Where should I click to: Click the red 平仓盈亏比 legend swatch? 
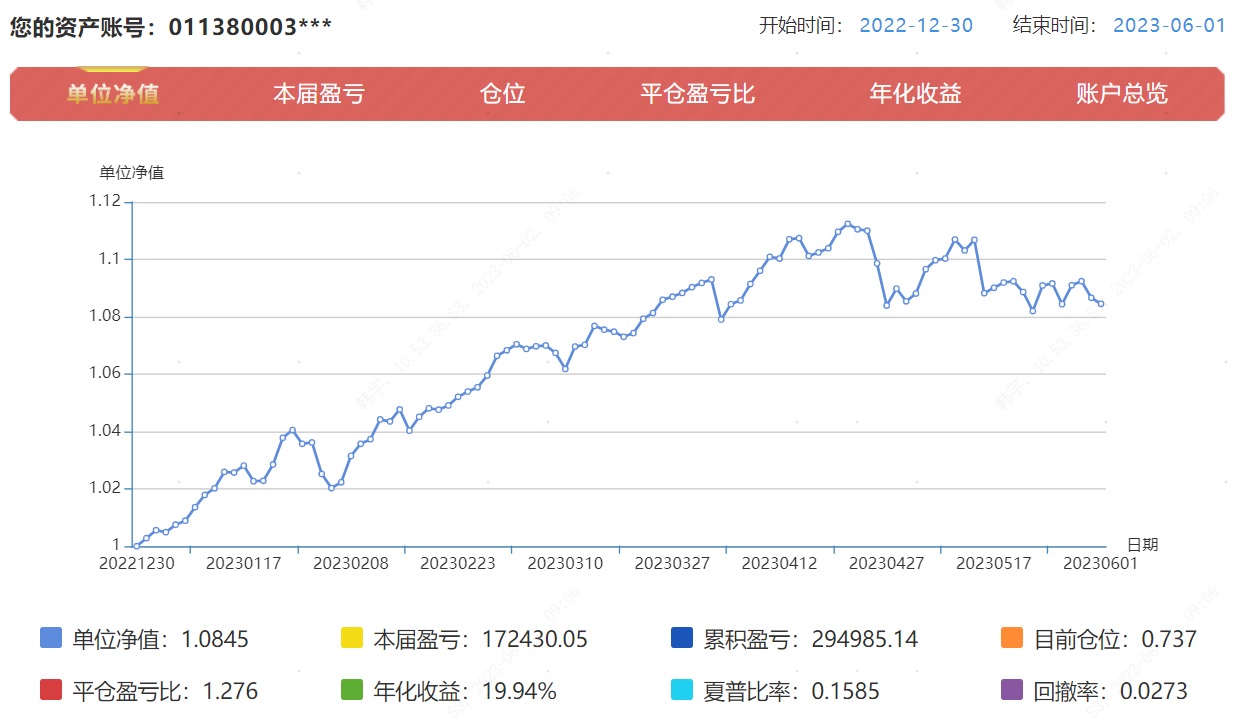(51, 690)
